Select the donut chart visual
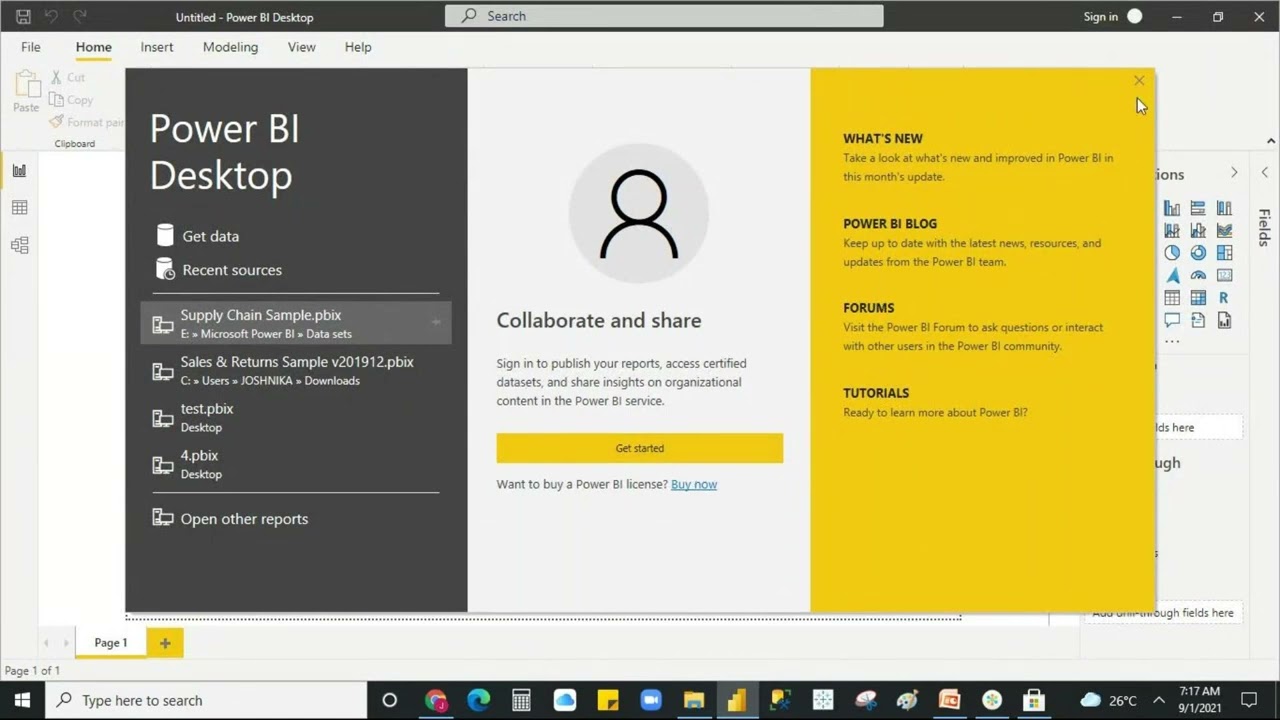This screenshot has width=1280, height=720. (1198, 253)
